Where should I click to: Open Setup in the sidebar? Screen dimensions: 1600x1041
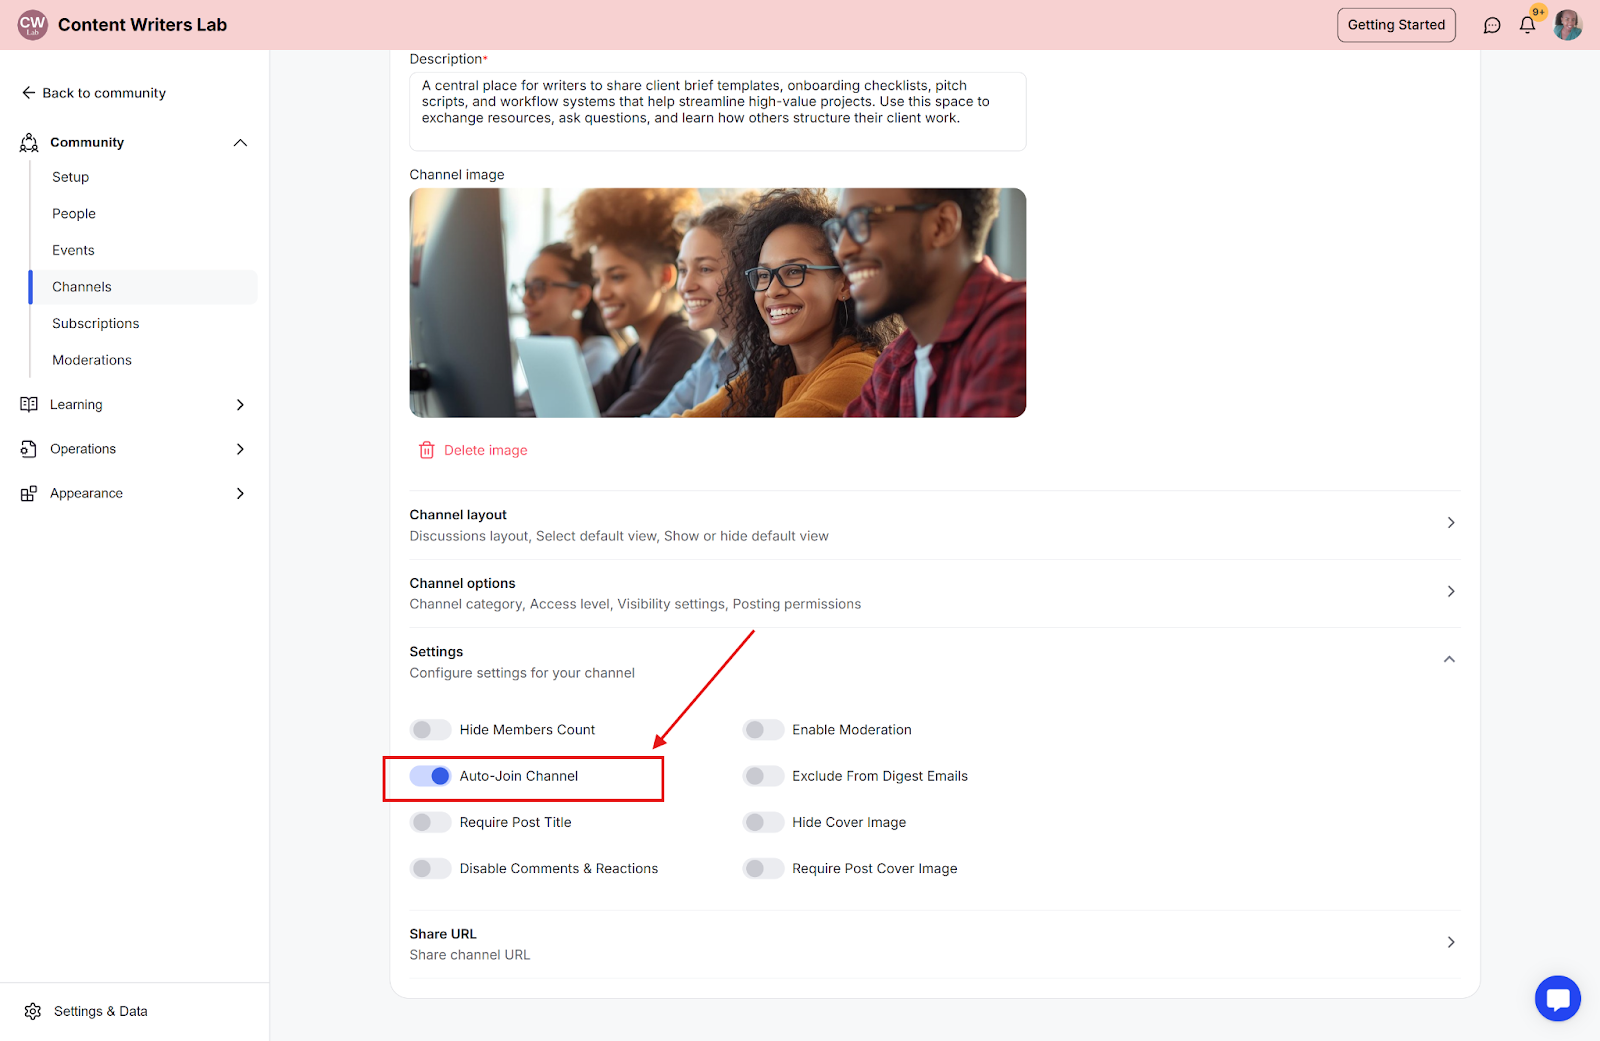coord(71,177)
